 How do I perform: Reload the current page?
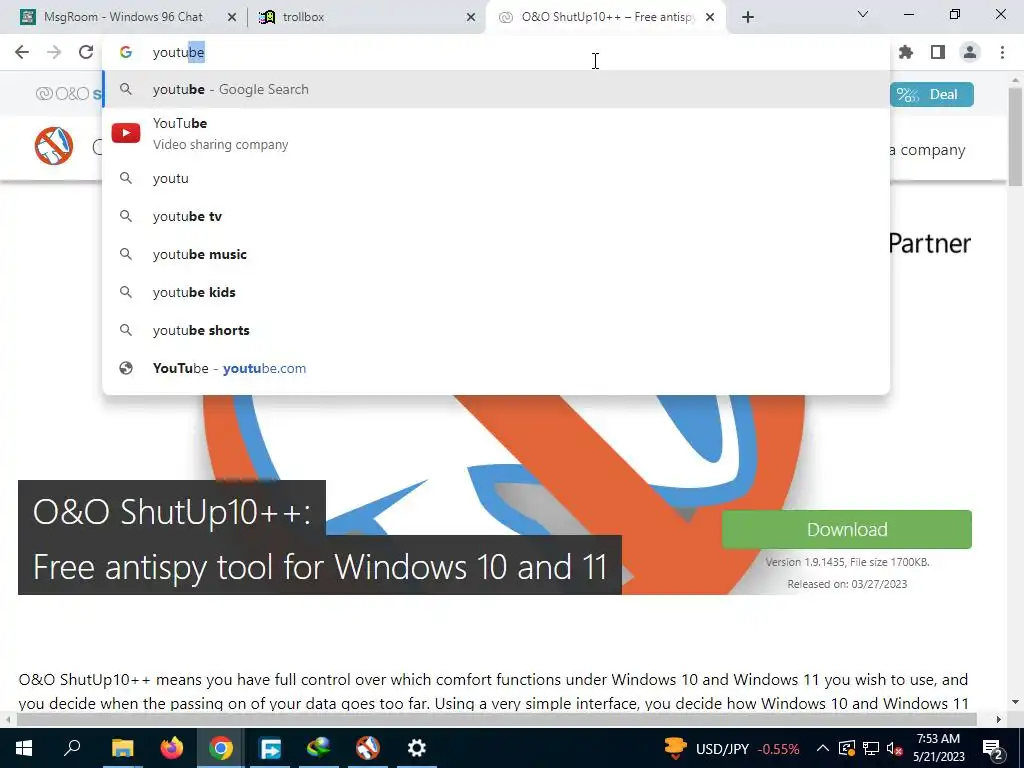coord(86,52)
